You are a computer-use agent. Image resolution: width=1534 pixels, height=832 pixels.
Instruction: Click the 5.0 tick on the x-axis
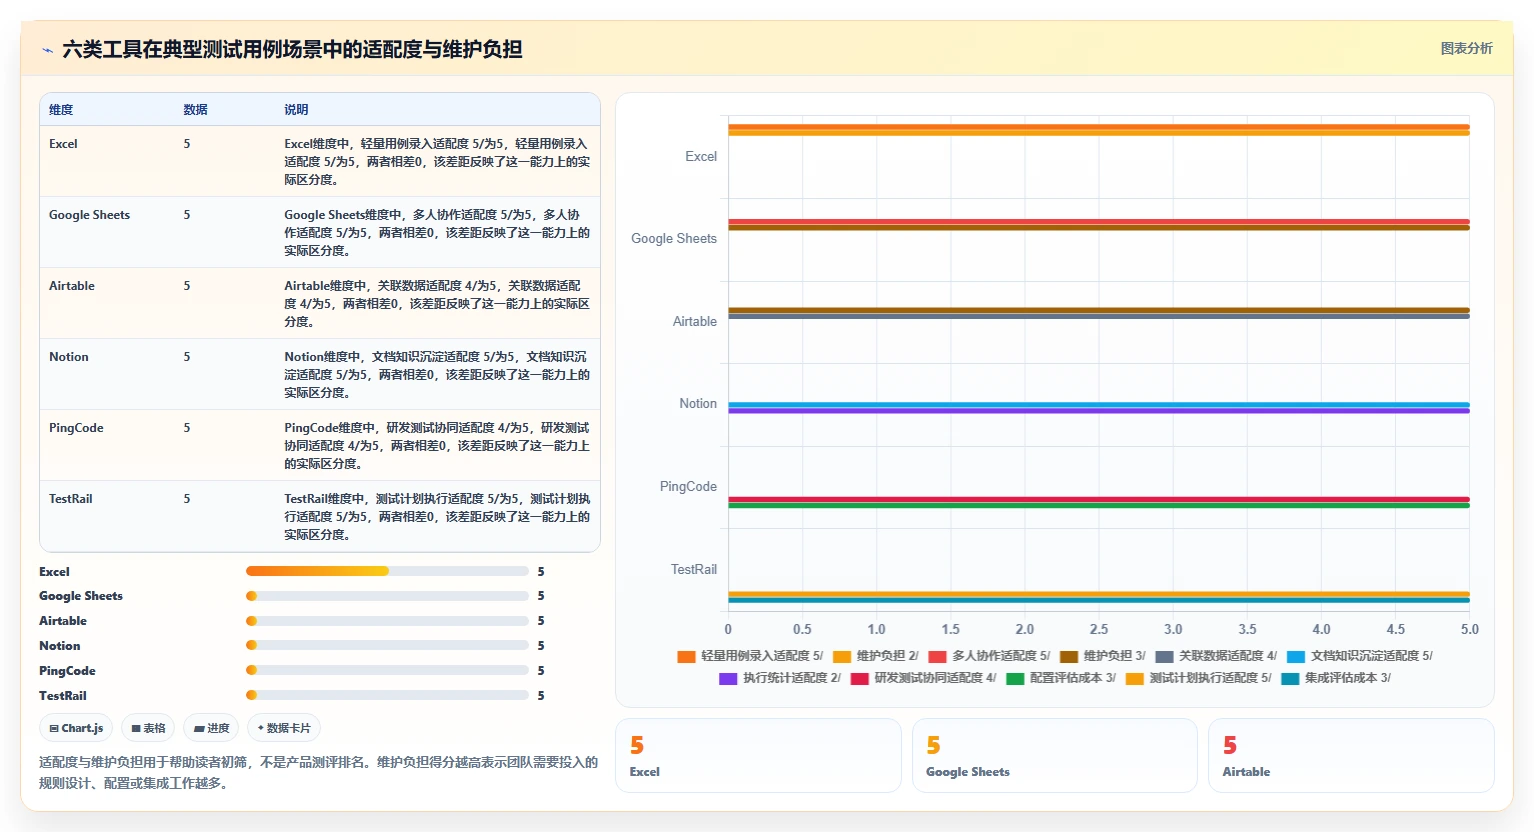point(1469,630)
